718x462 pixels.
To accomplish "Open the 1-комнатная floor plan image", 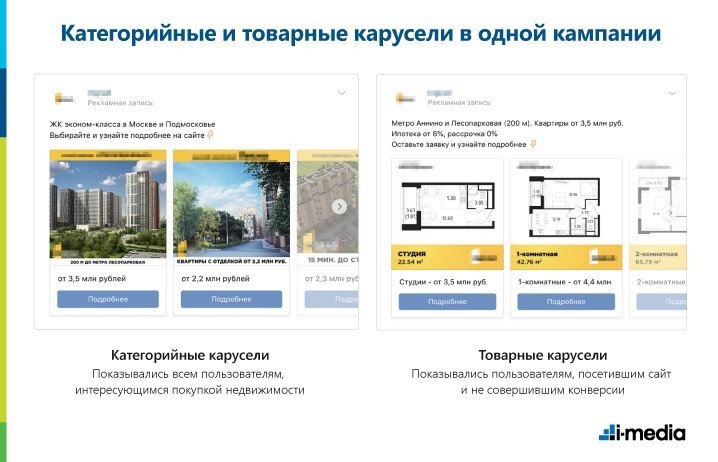I will tap(566, 207).
